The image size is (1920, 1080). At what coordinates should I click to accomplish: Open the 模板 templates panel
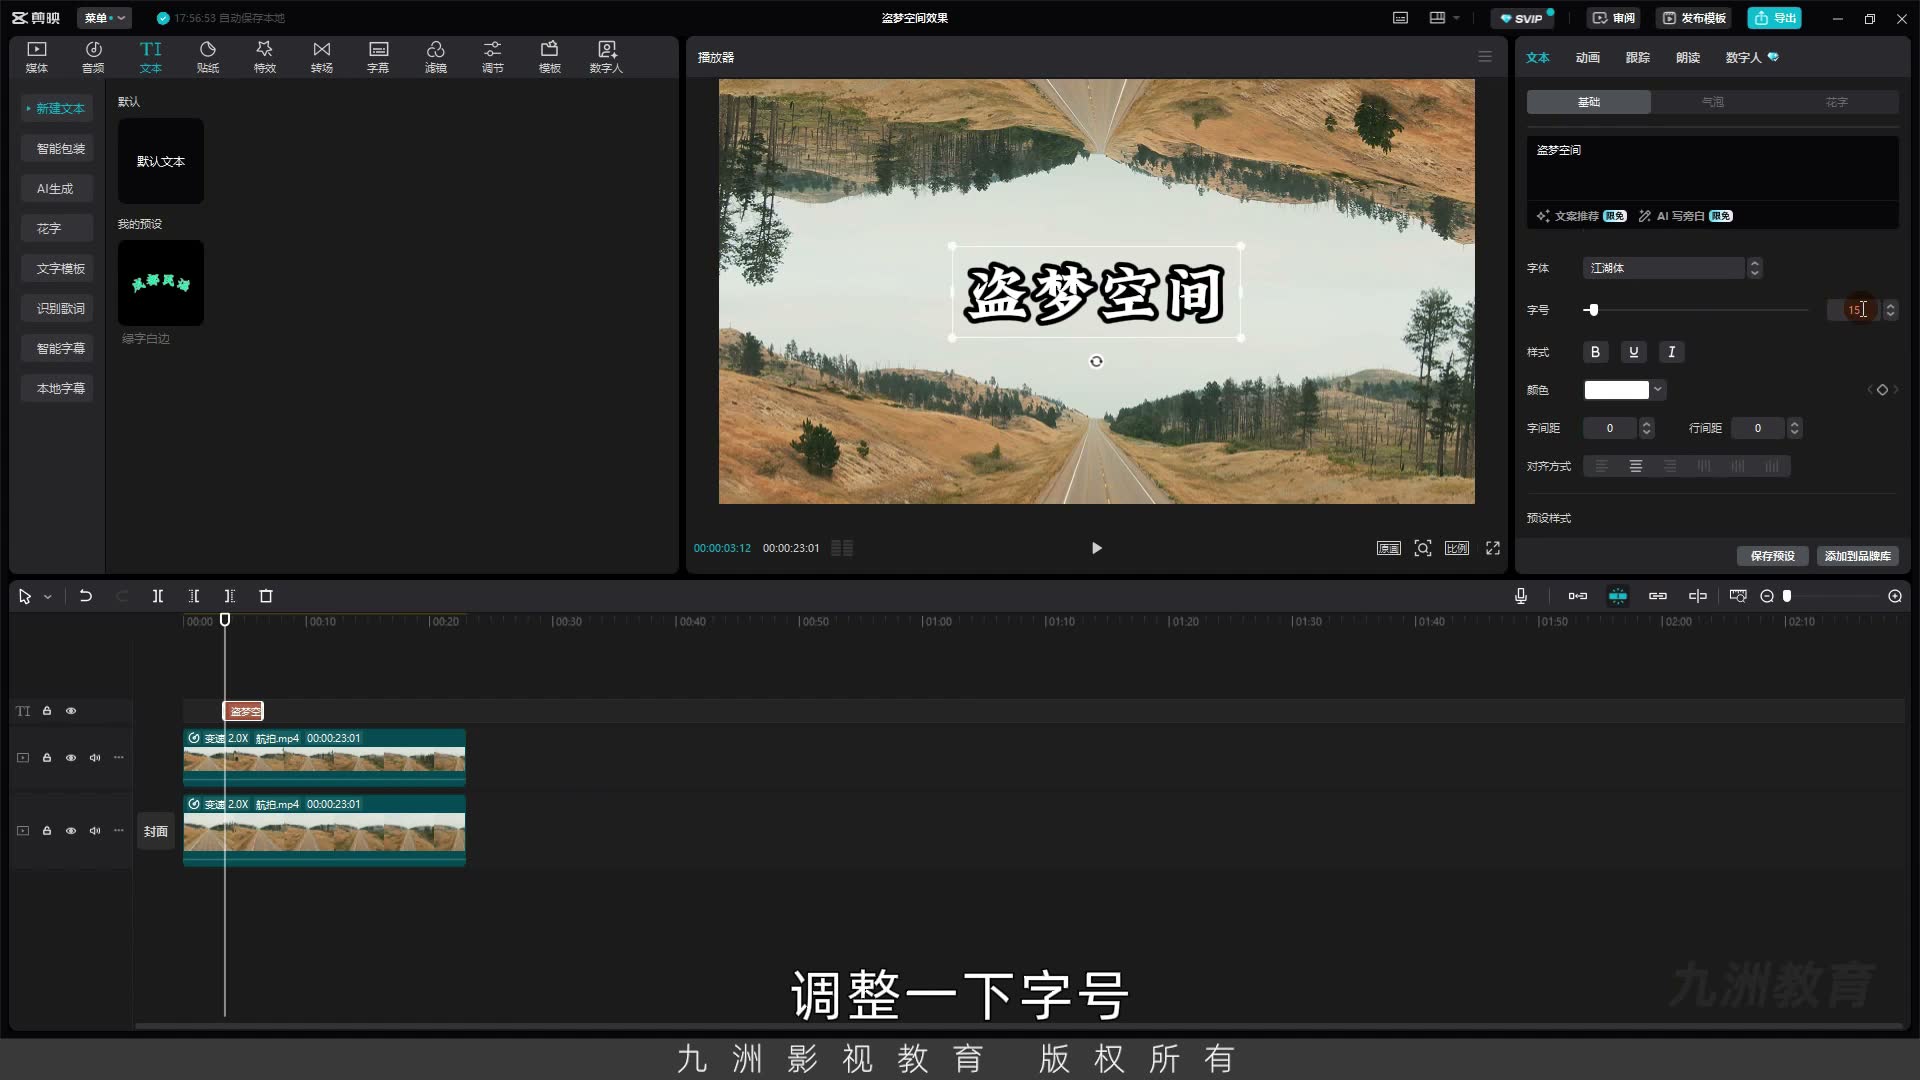(550, 57)
